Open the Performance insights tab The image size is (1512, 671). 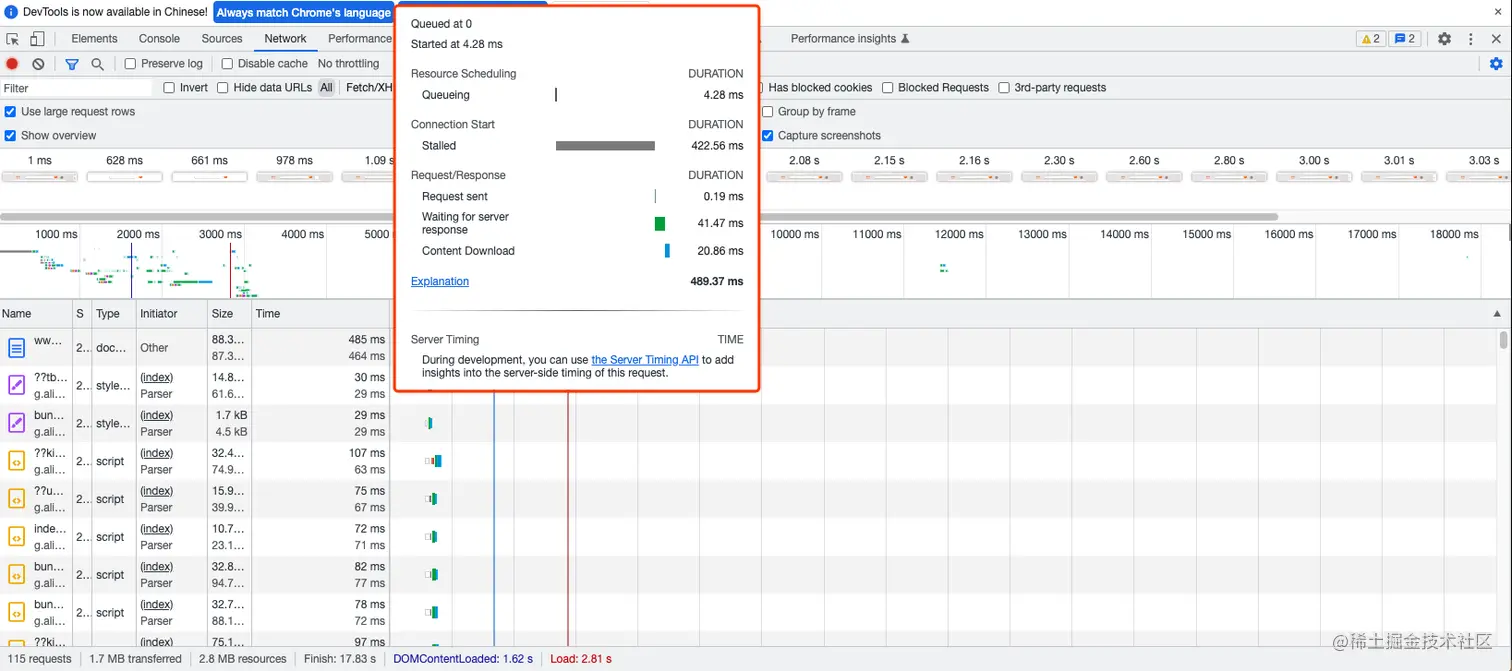pyautogui.click(x=850, y=39)
